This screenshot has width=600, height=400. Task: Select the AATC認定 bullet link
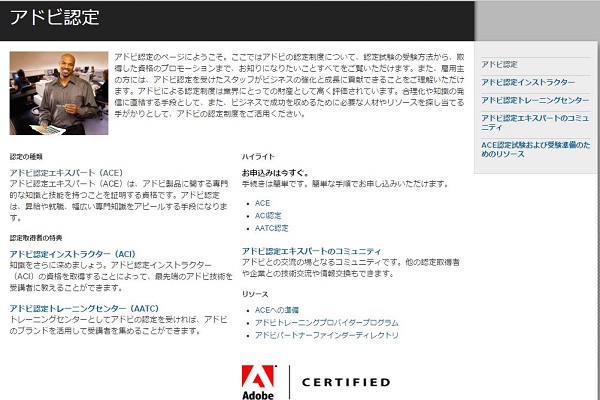pos(272,227)
